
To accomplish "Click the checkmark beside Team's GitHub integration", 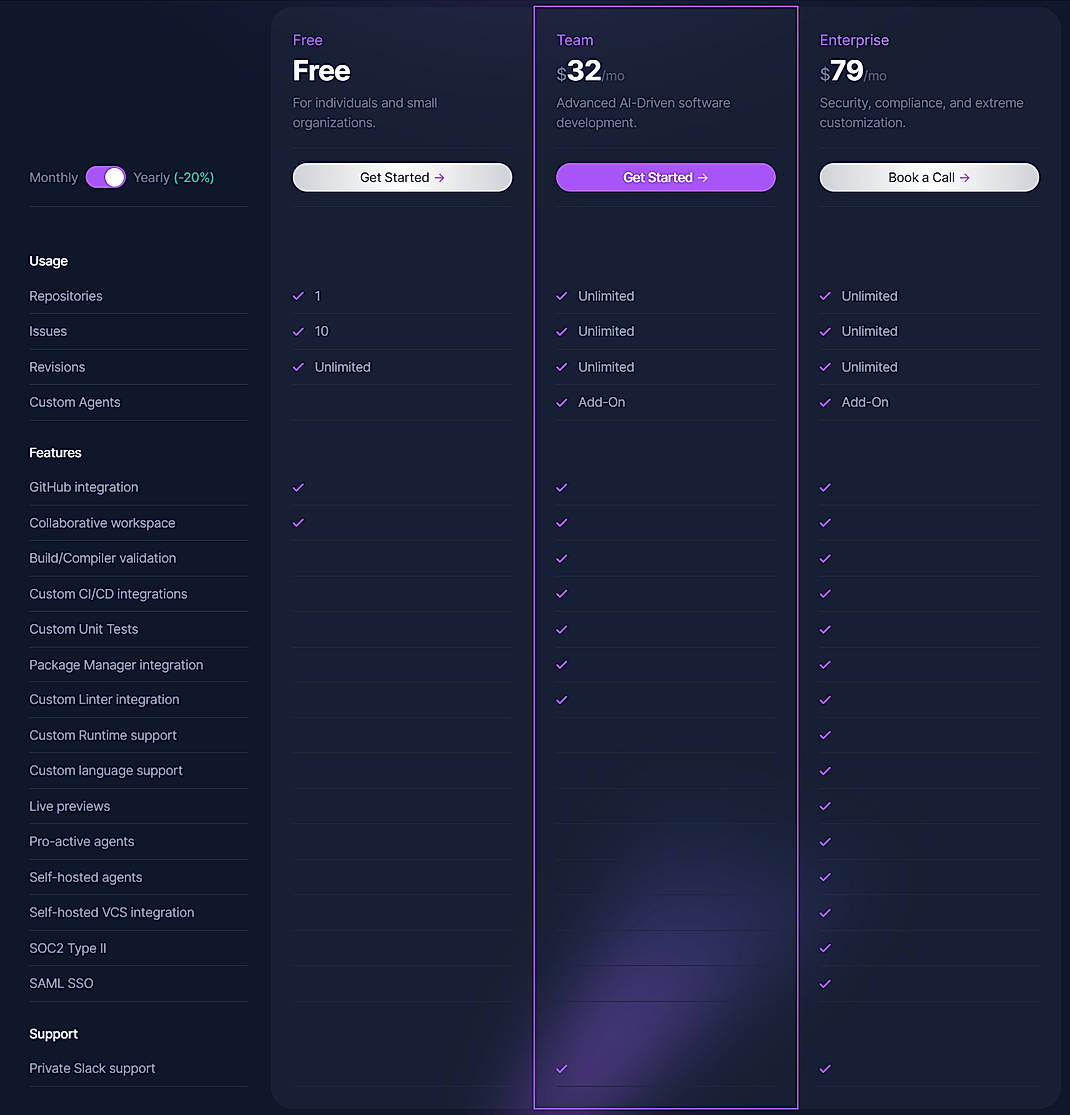I will (561, 487).
